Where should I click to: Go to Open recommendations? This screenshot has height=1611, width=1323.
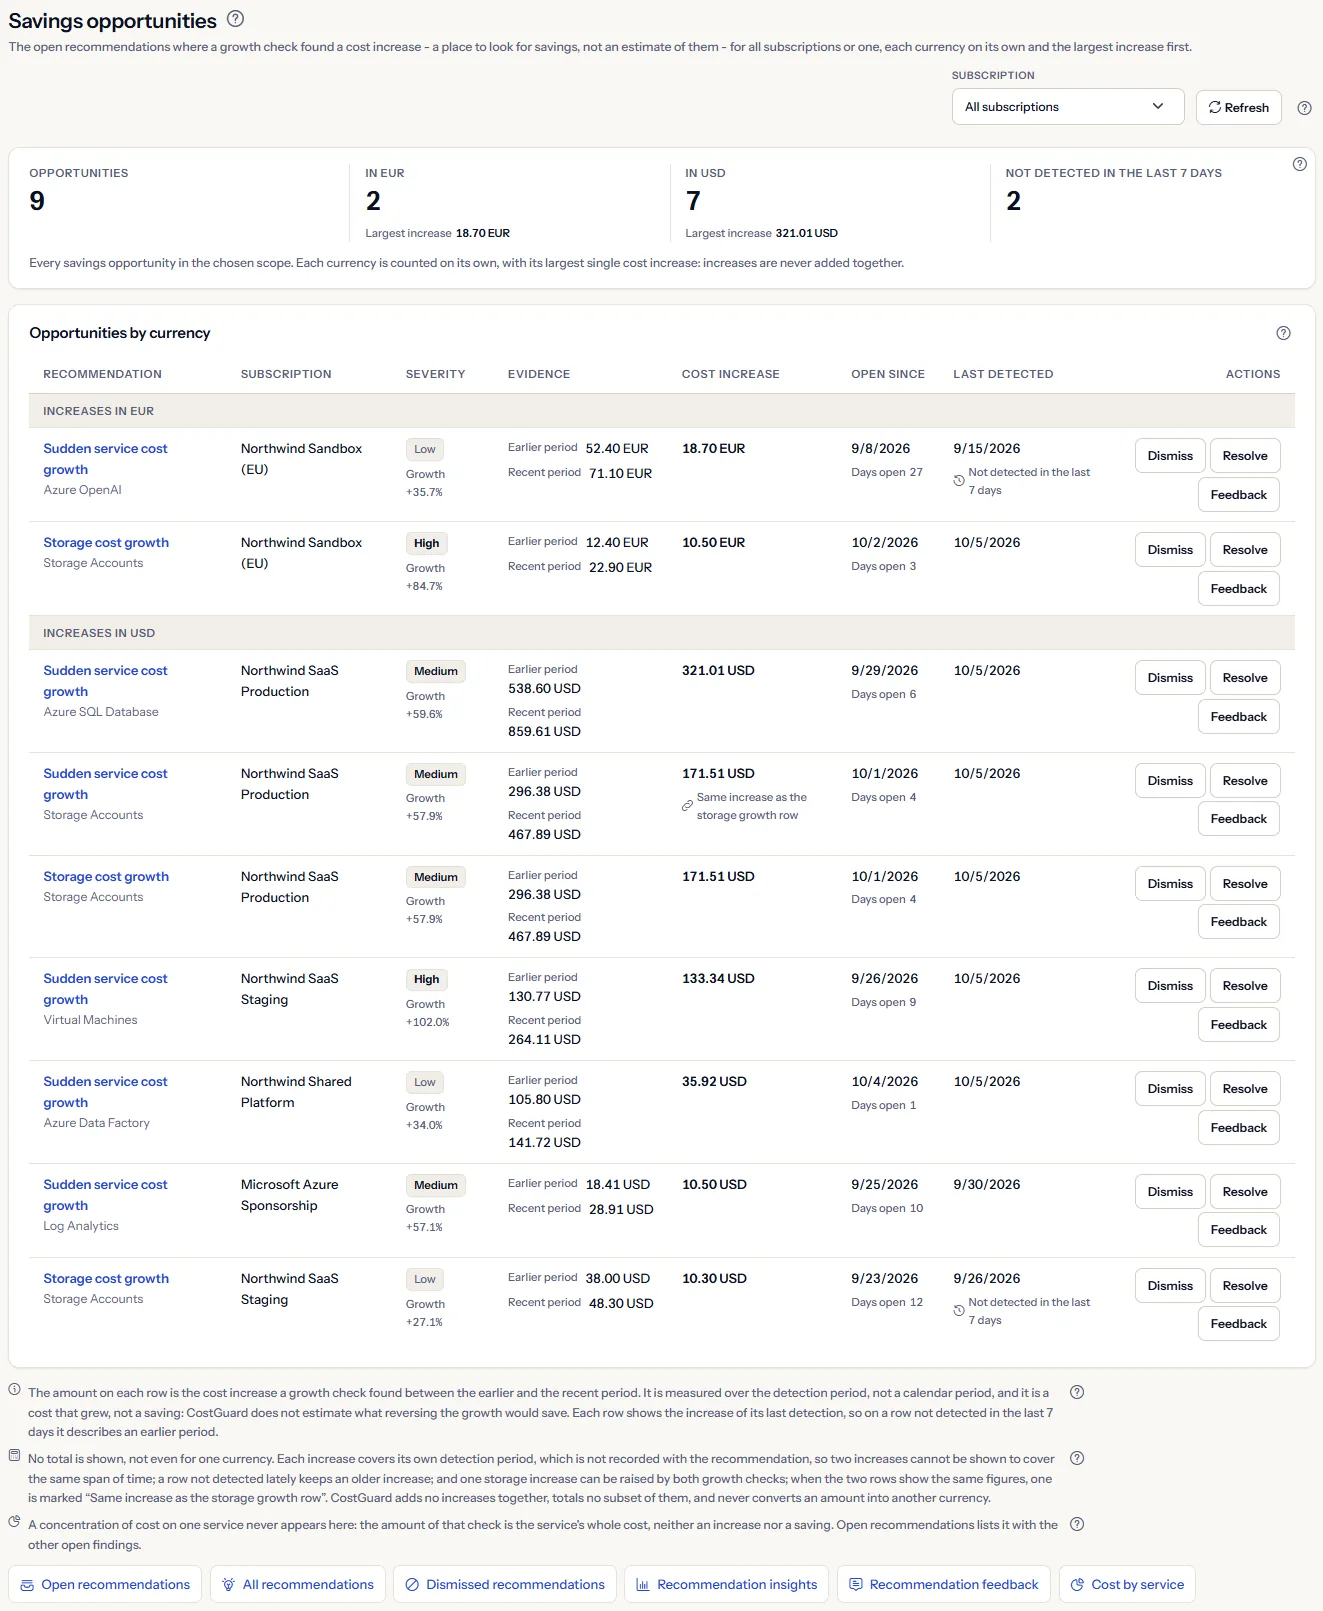105,1584
